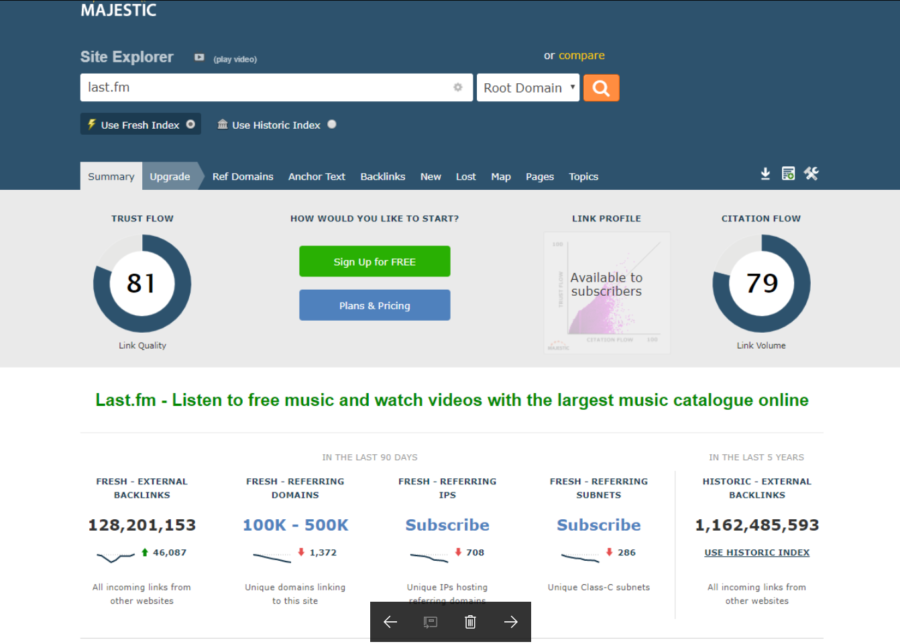Screen dimensions: 900x644
Task: Click the 1,162,485,593 historic backlinks value
Action: pyautogui.click(x=757, y=525)
